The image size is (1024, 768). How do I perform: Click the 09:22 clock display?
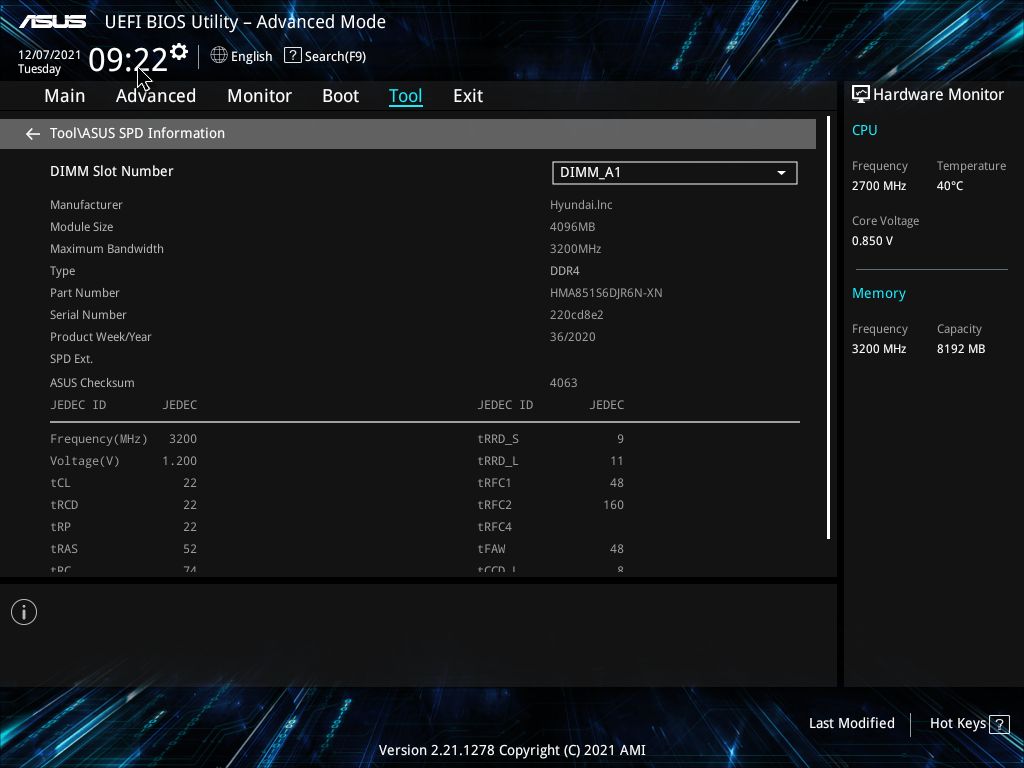coord(128,59)
